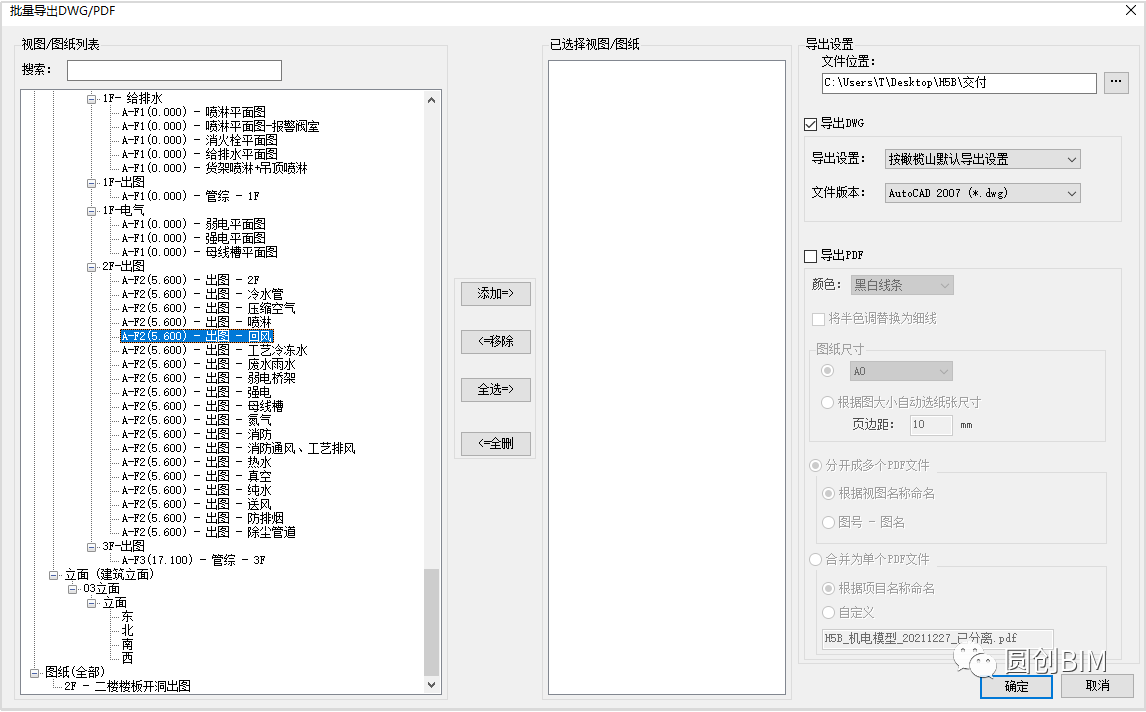Select the 东 elevation view
Image resolution: width=1146 pixels, height=712 pixels.
[x=127, y=617]
